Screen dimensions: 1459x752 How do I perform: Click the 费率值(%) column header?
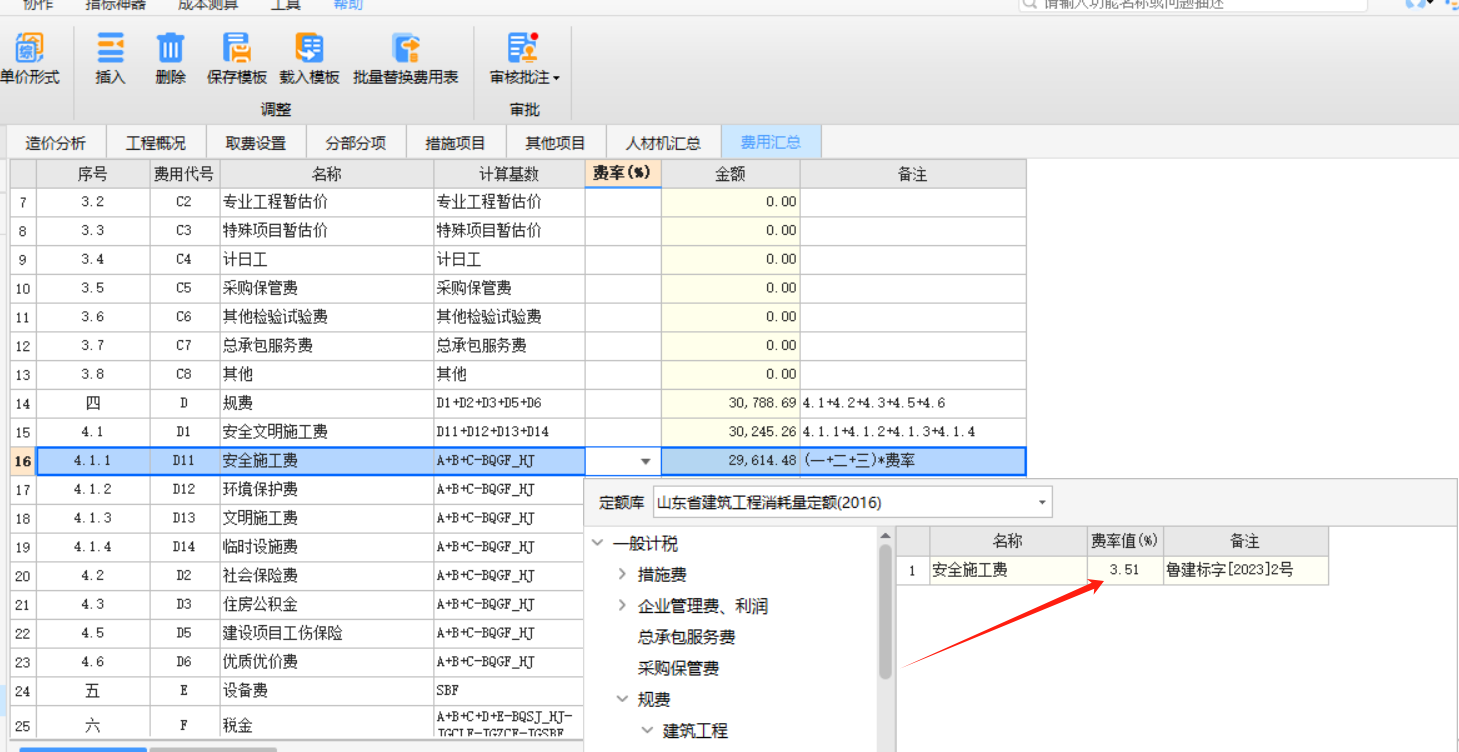coord(1125,541)
